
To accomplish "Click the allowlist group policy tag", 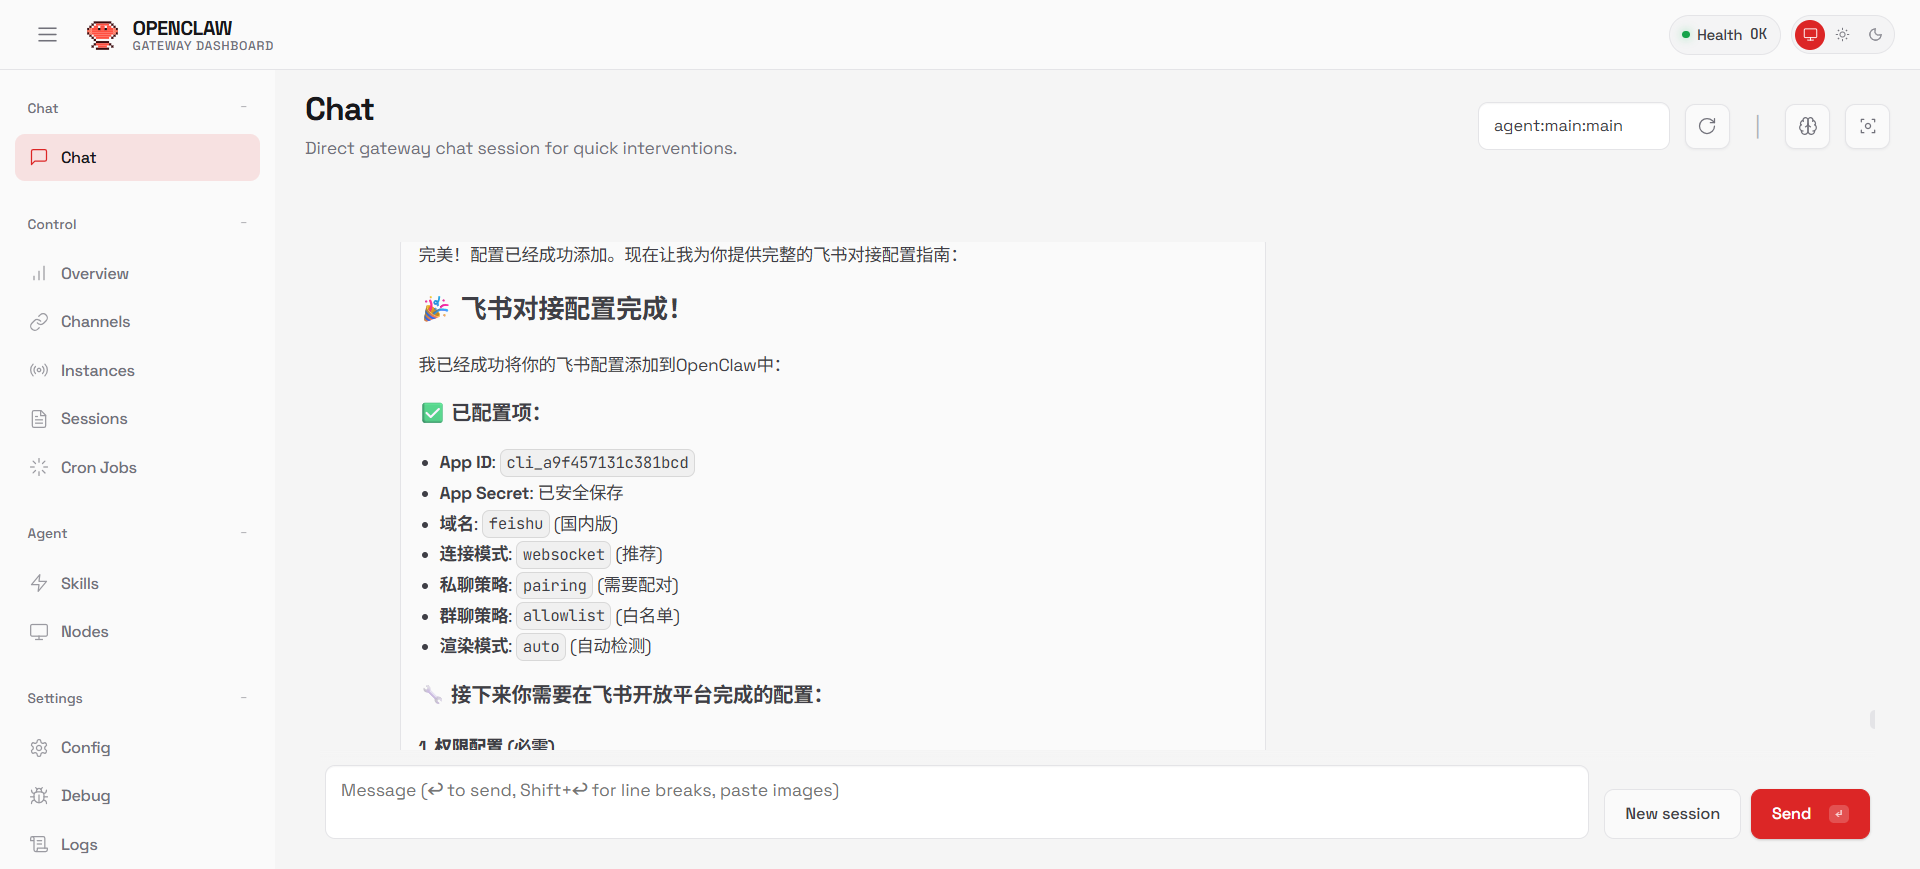I will point(564,616).
